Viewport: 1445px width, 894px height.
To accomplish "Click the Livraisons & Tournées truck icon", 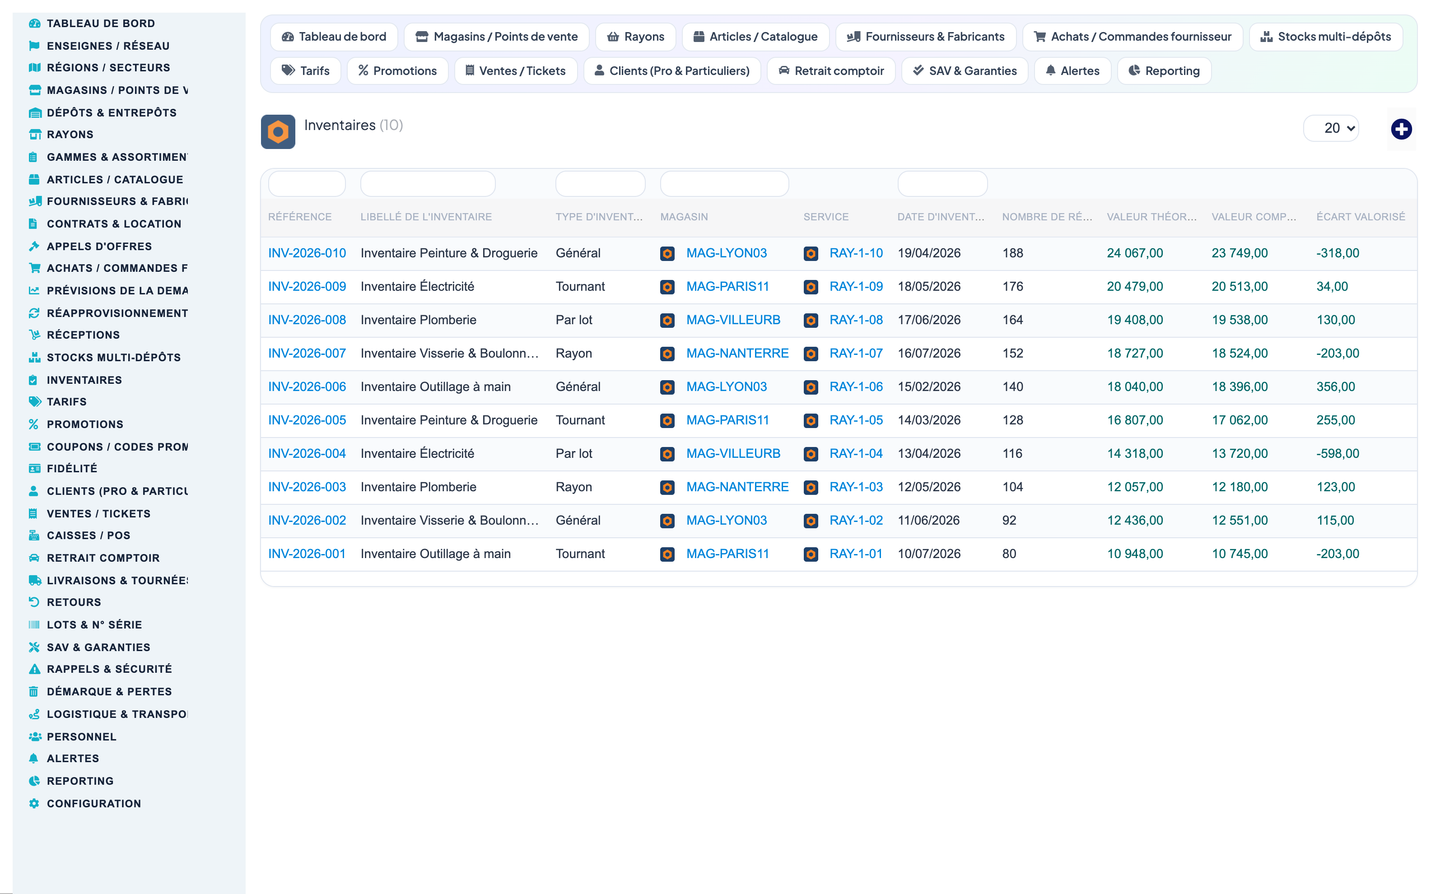I will click(x=34, y=580).
